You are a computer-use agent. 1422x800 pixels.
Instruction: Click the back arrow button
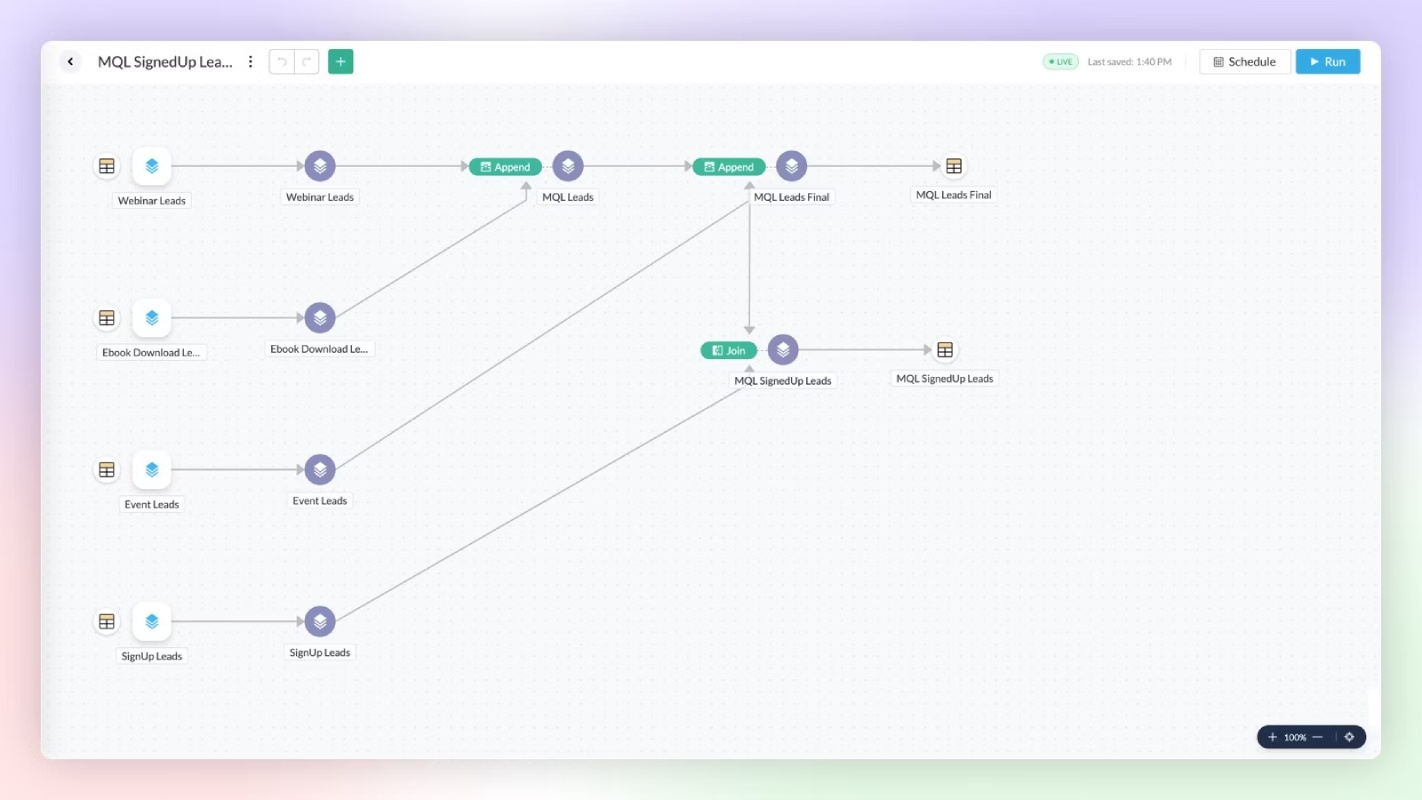pos(70,62)
